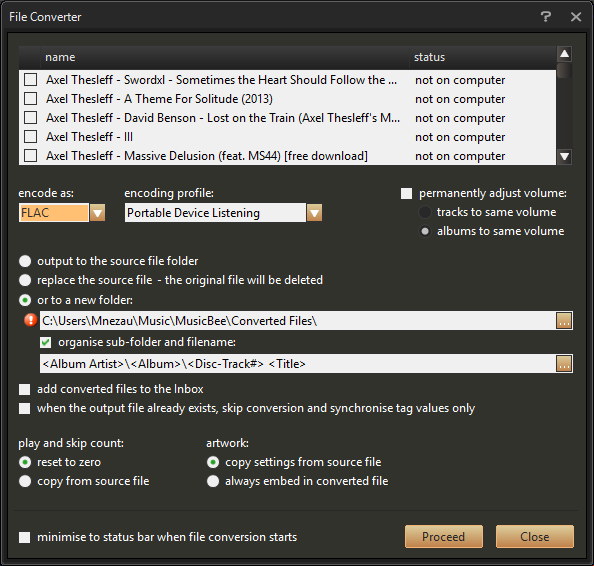Enable minimise to status bar option

click(x=25, y=537)
